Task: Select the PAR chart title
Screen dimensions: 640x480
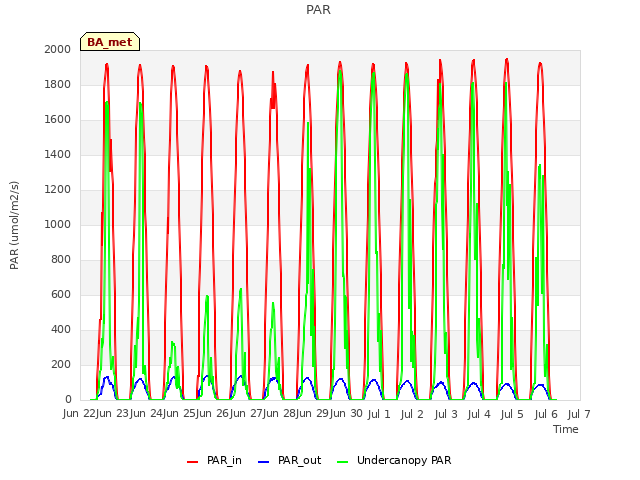Action: [x=318, y=10]
